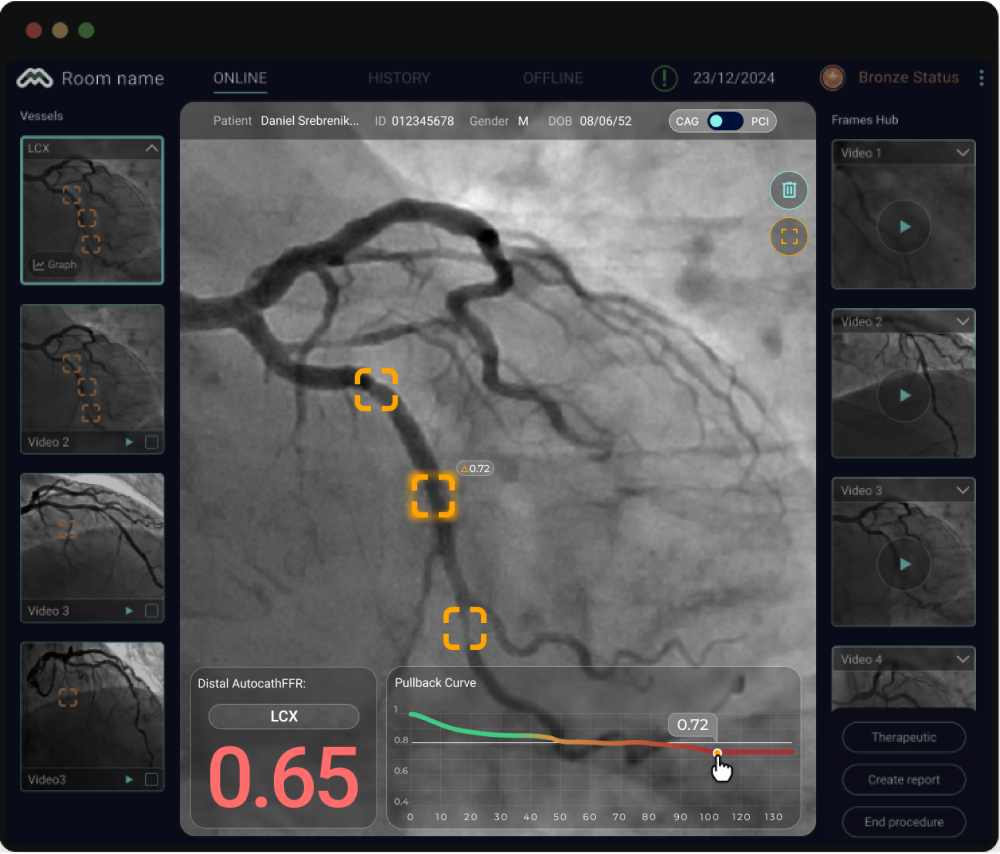Click the 0.72 tooltip on pullback curve
Image resolution: width=1000 pixels, height=854 pixels.
[693, 725]
